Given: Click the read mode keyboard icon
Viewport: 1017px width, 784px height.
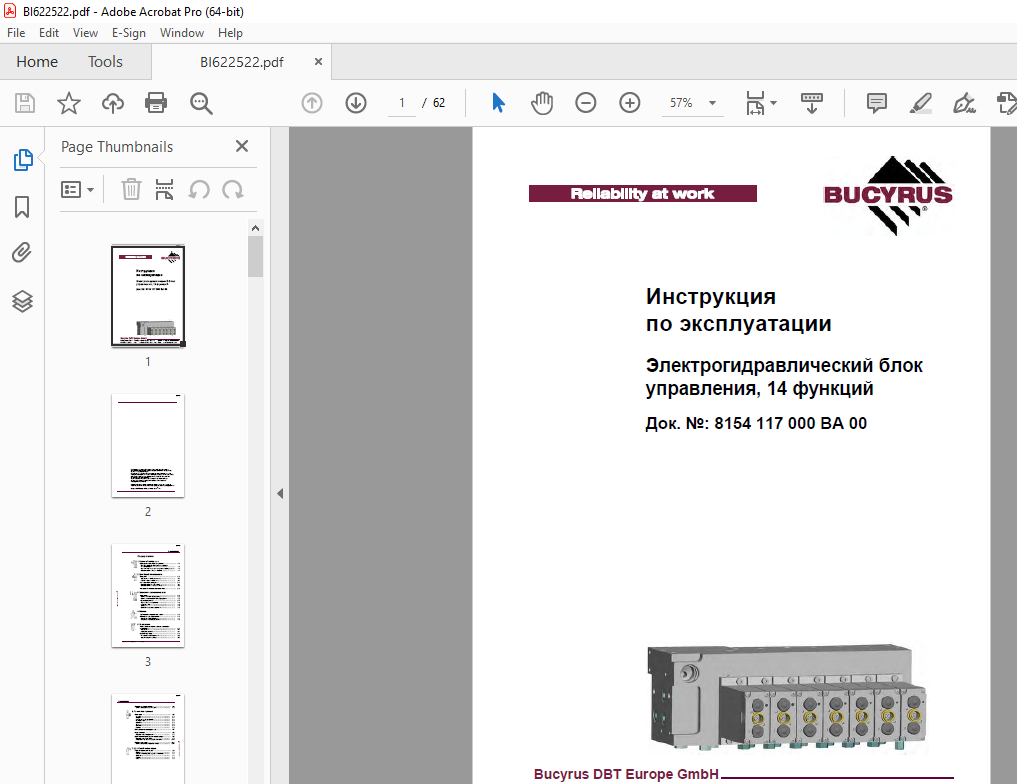Looking at the screenshot, I should [811, 103].
